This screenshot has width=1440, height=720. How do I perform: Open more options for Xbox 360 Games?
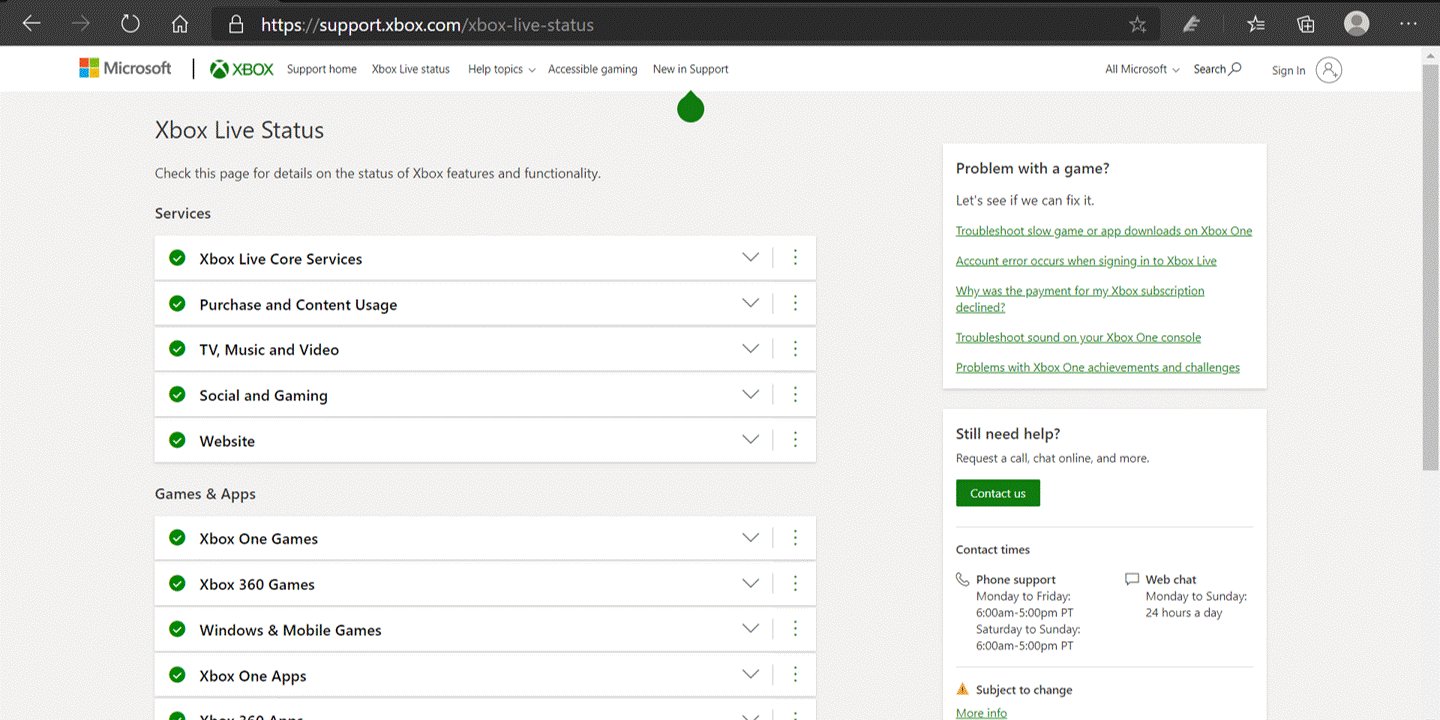795,583
